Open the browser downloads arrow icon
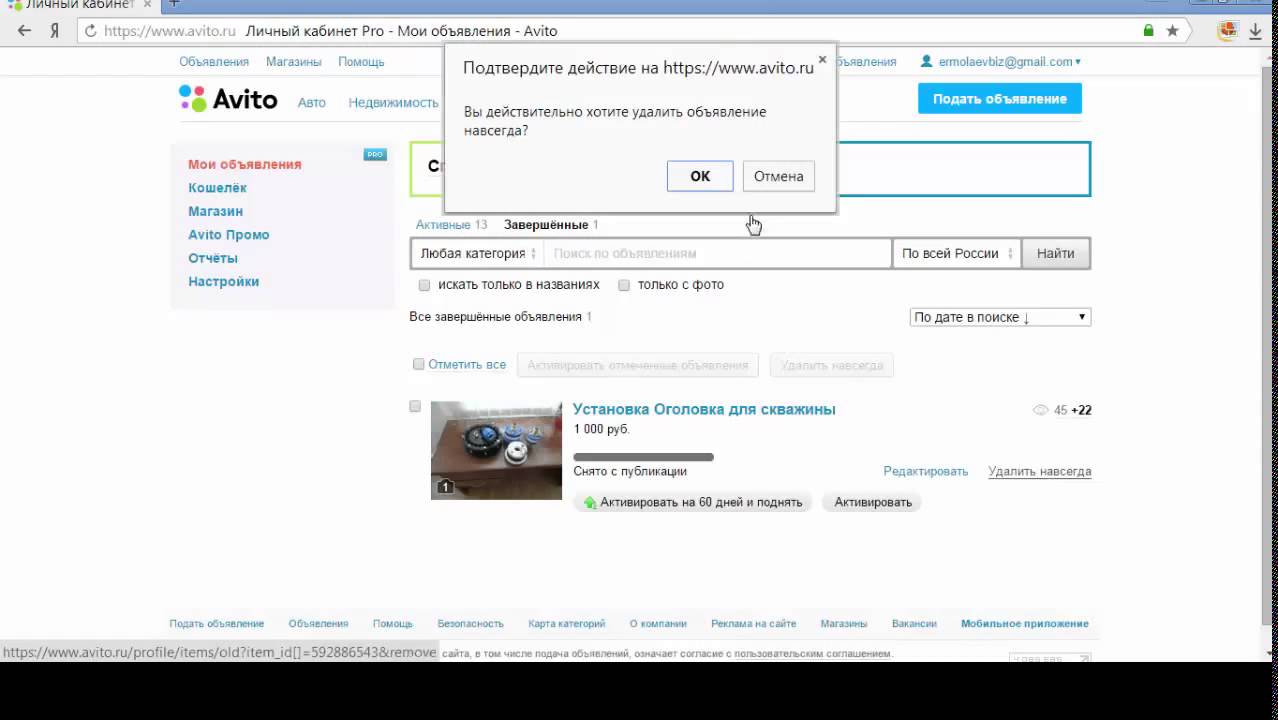Image resolution: width=1278 pixels, height=720 pixels. [x=1256, y=31]
